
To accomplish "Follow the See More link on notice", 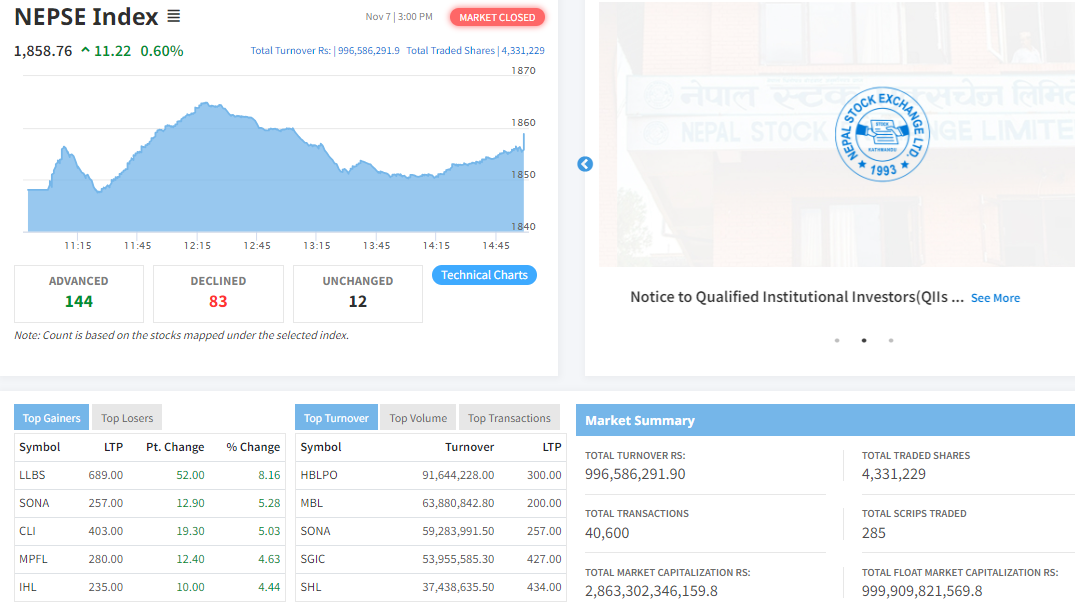I will pos(995,298).
